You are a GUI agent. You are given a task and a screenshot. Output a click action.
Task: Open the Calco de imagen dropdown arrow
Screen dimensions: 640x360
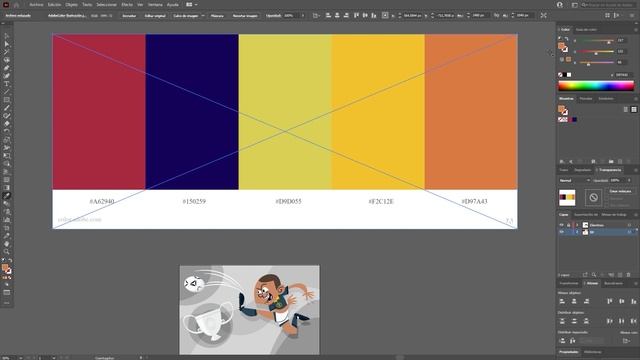point(203,16)
